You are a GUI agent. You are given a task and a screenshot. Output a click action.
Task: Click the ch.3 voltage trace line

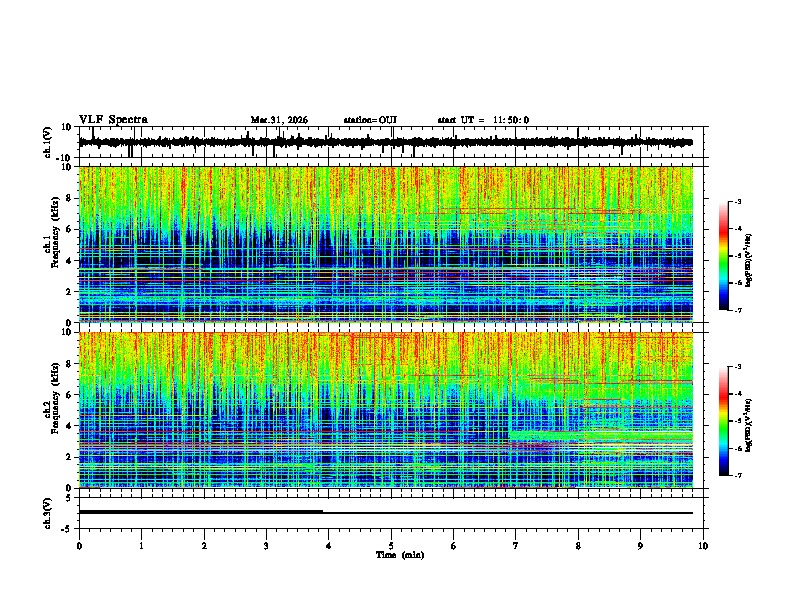click(x=385, y=512)
